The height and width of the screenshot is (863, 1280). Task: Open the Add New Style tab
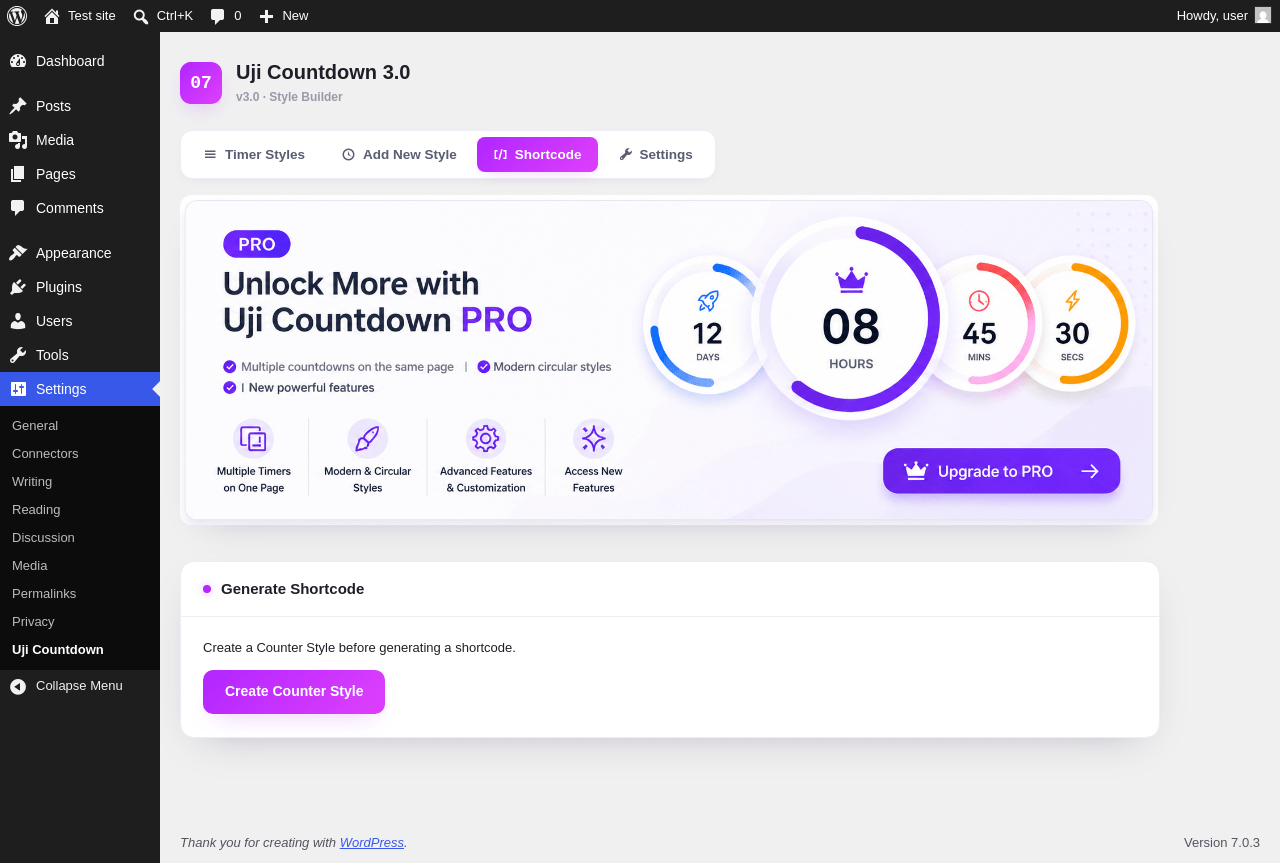point(399,155)
